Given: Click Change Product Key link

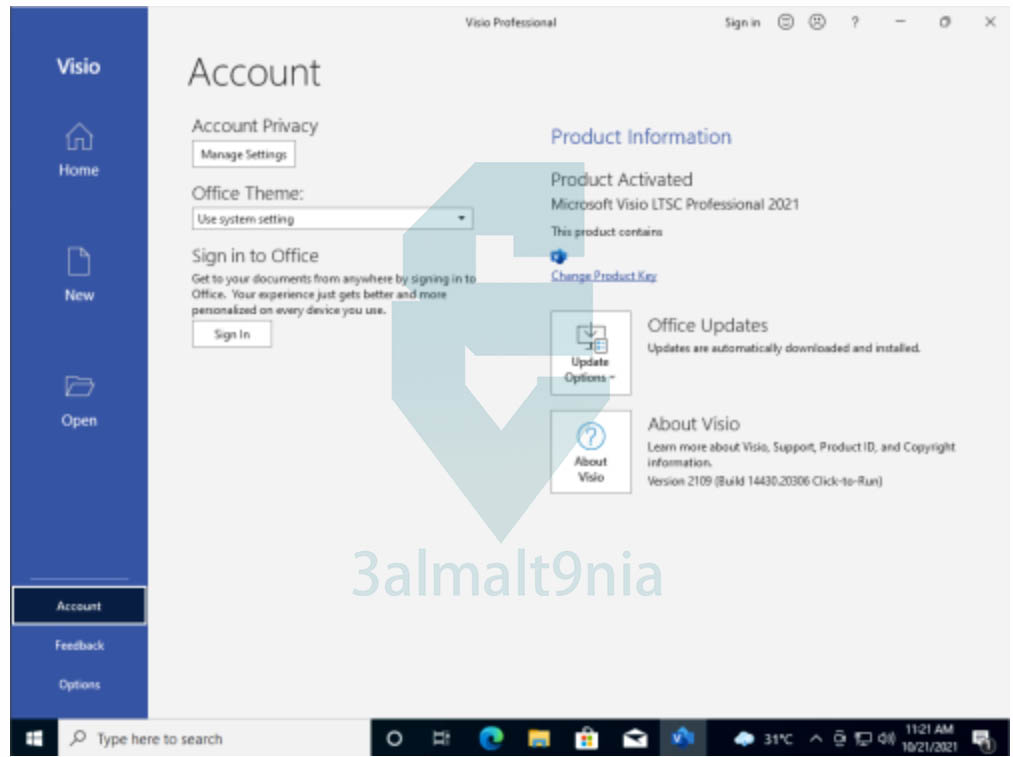Looking at the screenshot, I should pyautogui.click(x=603, y=276).
